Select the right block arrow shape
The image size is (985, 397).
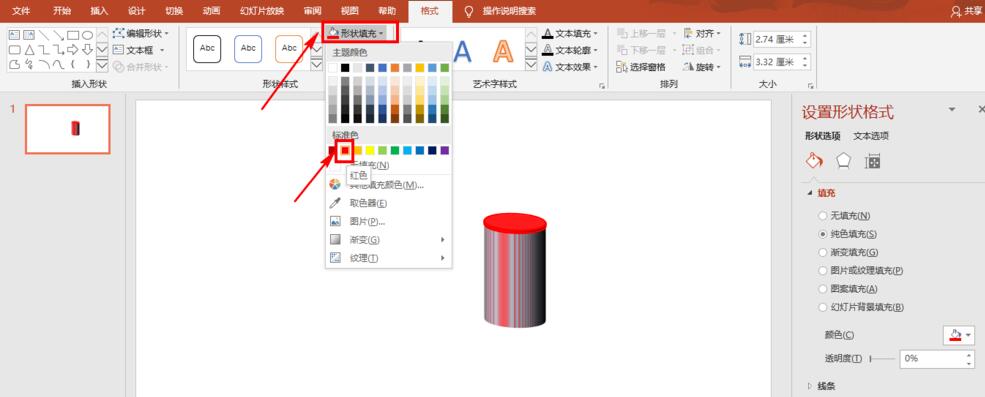click(73, 50)
